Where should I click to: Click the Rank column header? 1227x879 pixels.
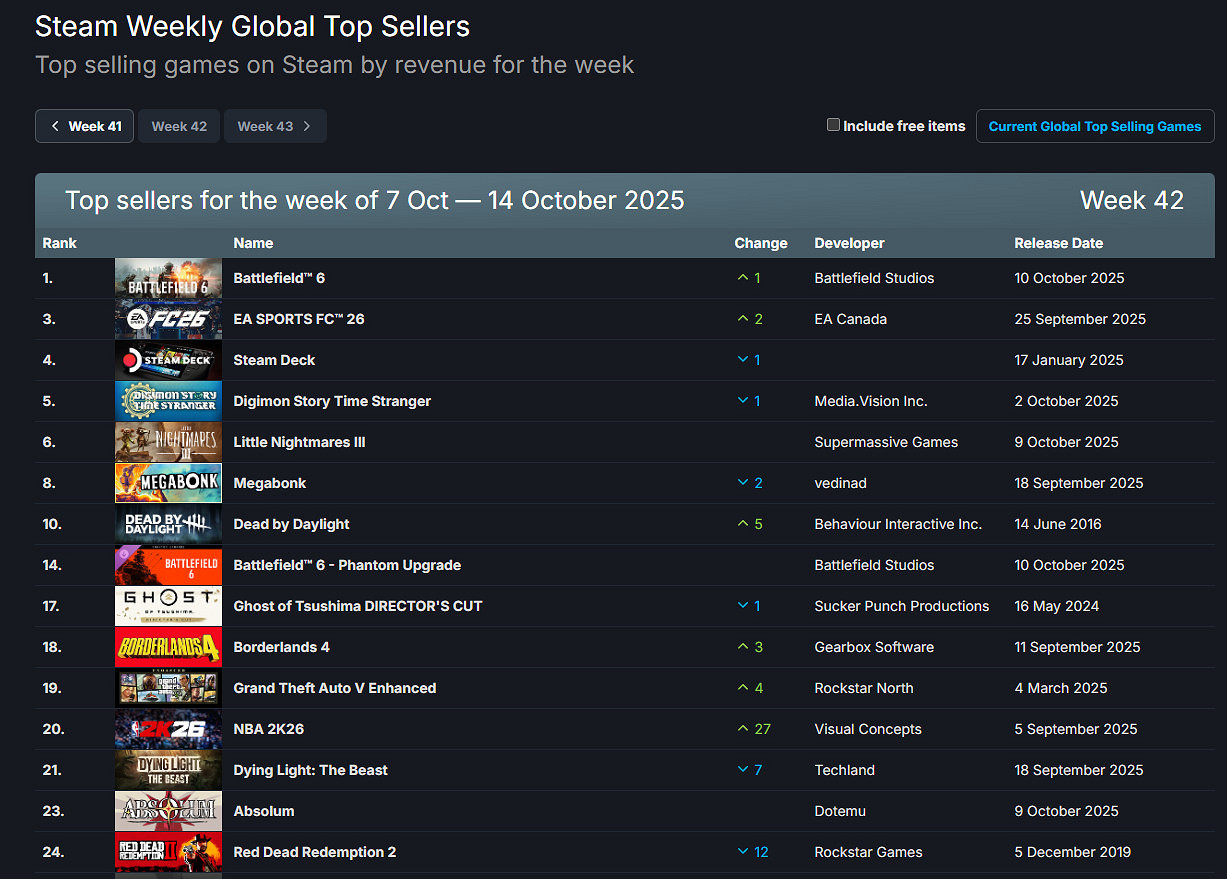coord(60,243)
